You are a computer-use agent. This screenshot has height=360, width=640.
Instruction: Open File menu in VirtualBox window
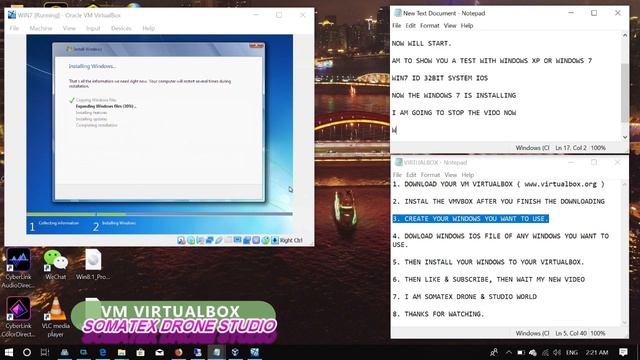click(x=14, y=28)
